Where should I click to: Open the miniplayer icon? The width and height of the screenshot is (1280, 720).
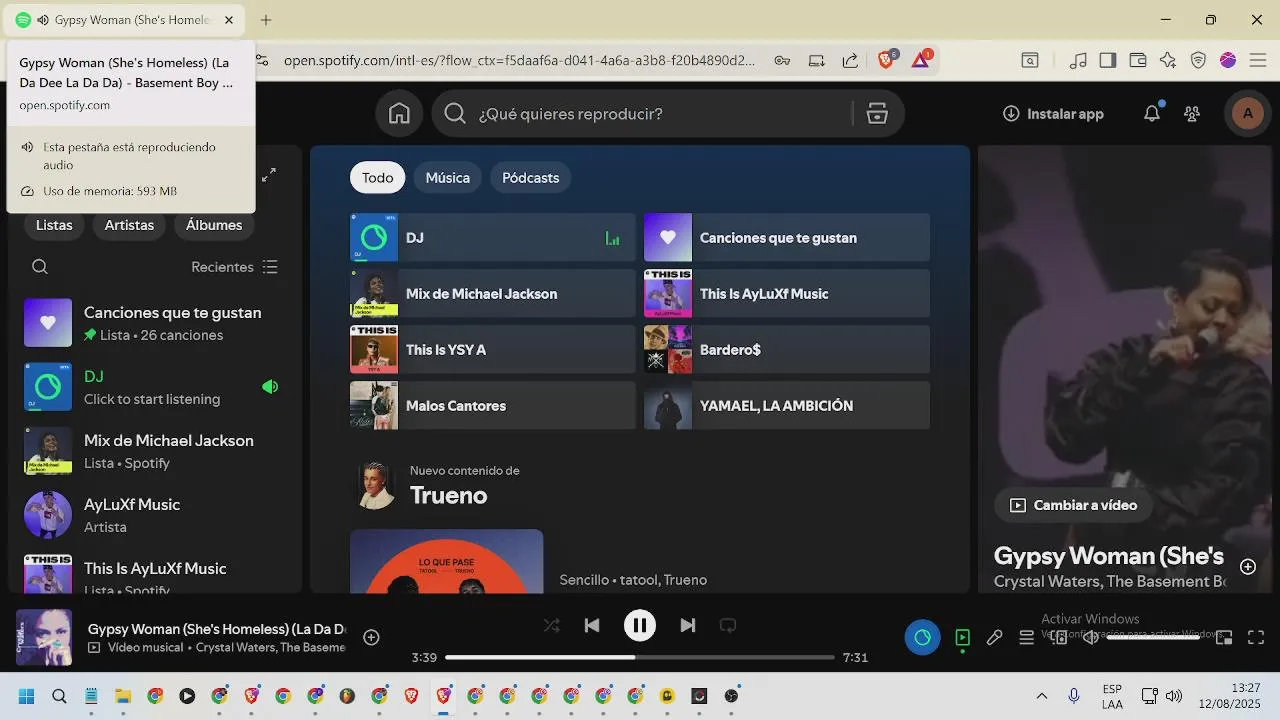tap(1224, 637)
